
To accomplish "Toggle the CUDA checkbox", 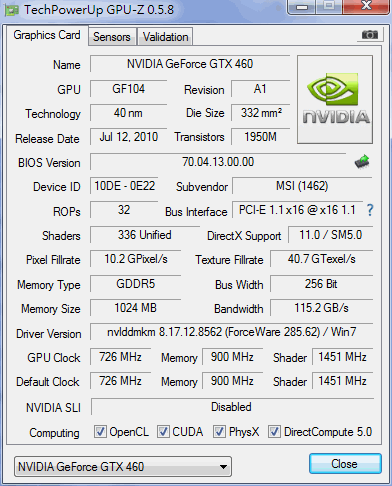I will point(163,431).
